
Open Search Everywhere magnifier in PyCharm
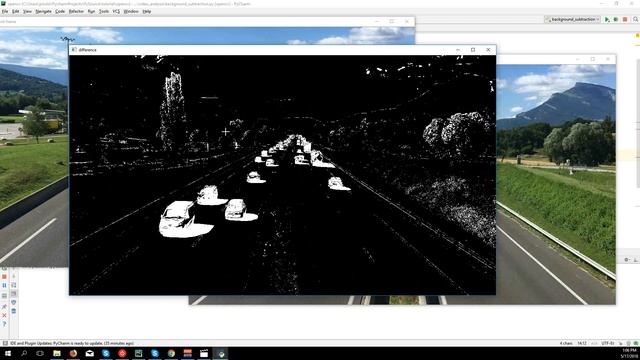(x=636, y=19)
